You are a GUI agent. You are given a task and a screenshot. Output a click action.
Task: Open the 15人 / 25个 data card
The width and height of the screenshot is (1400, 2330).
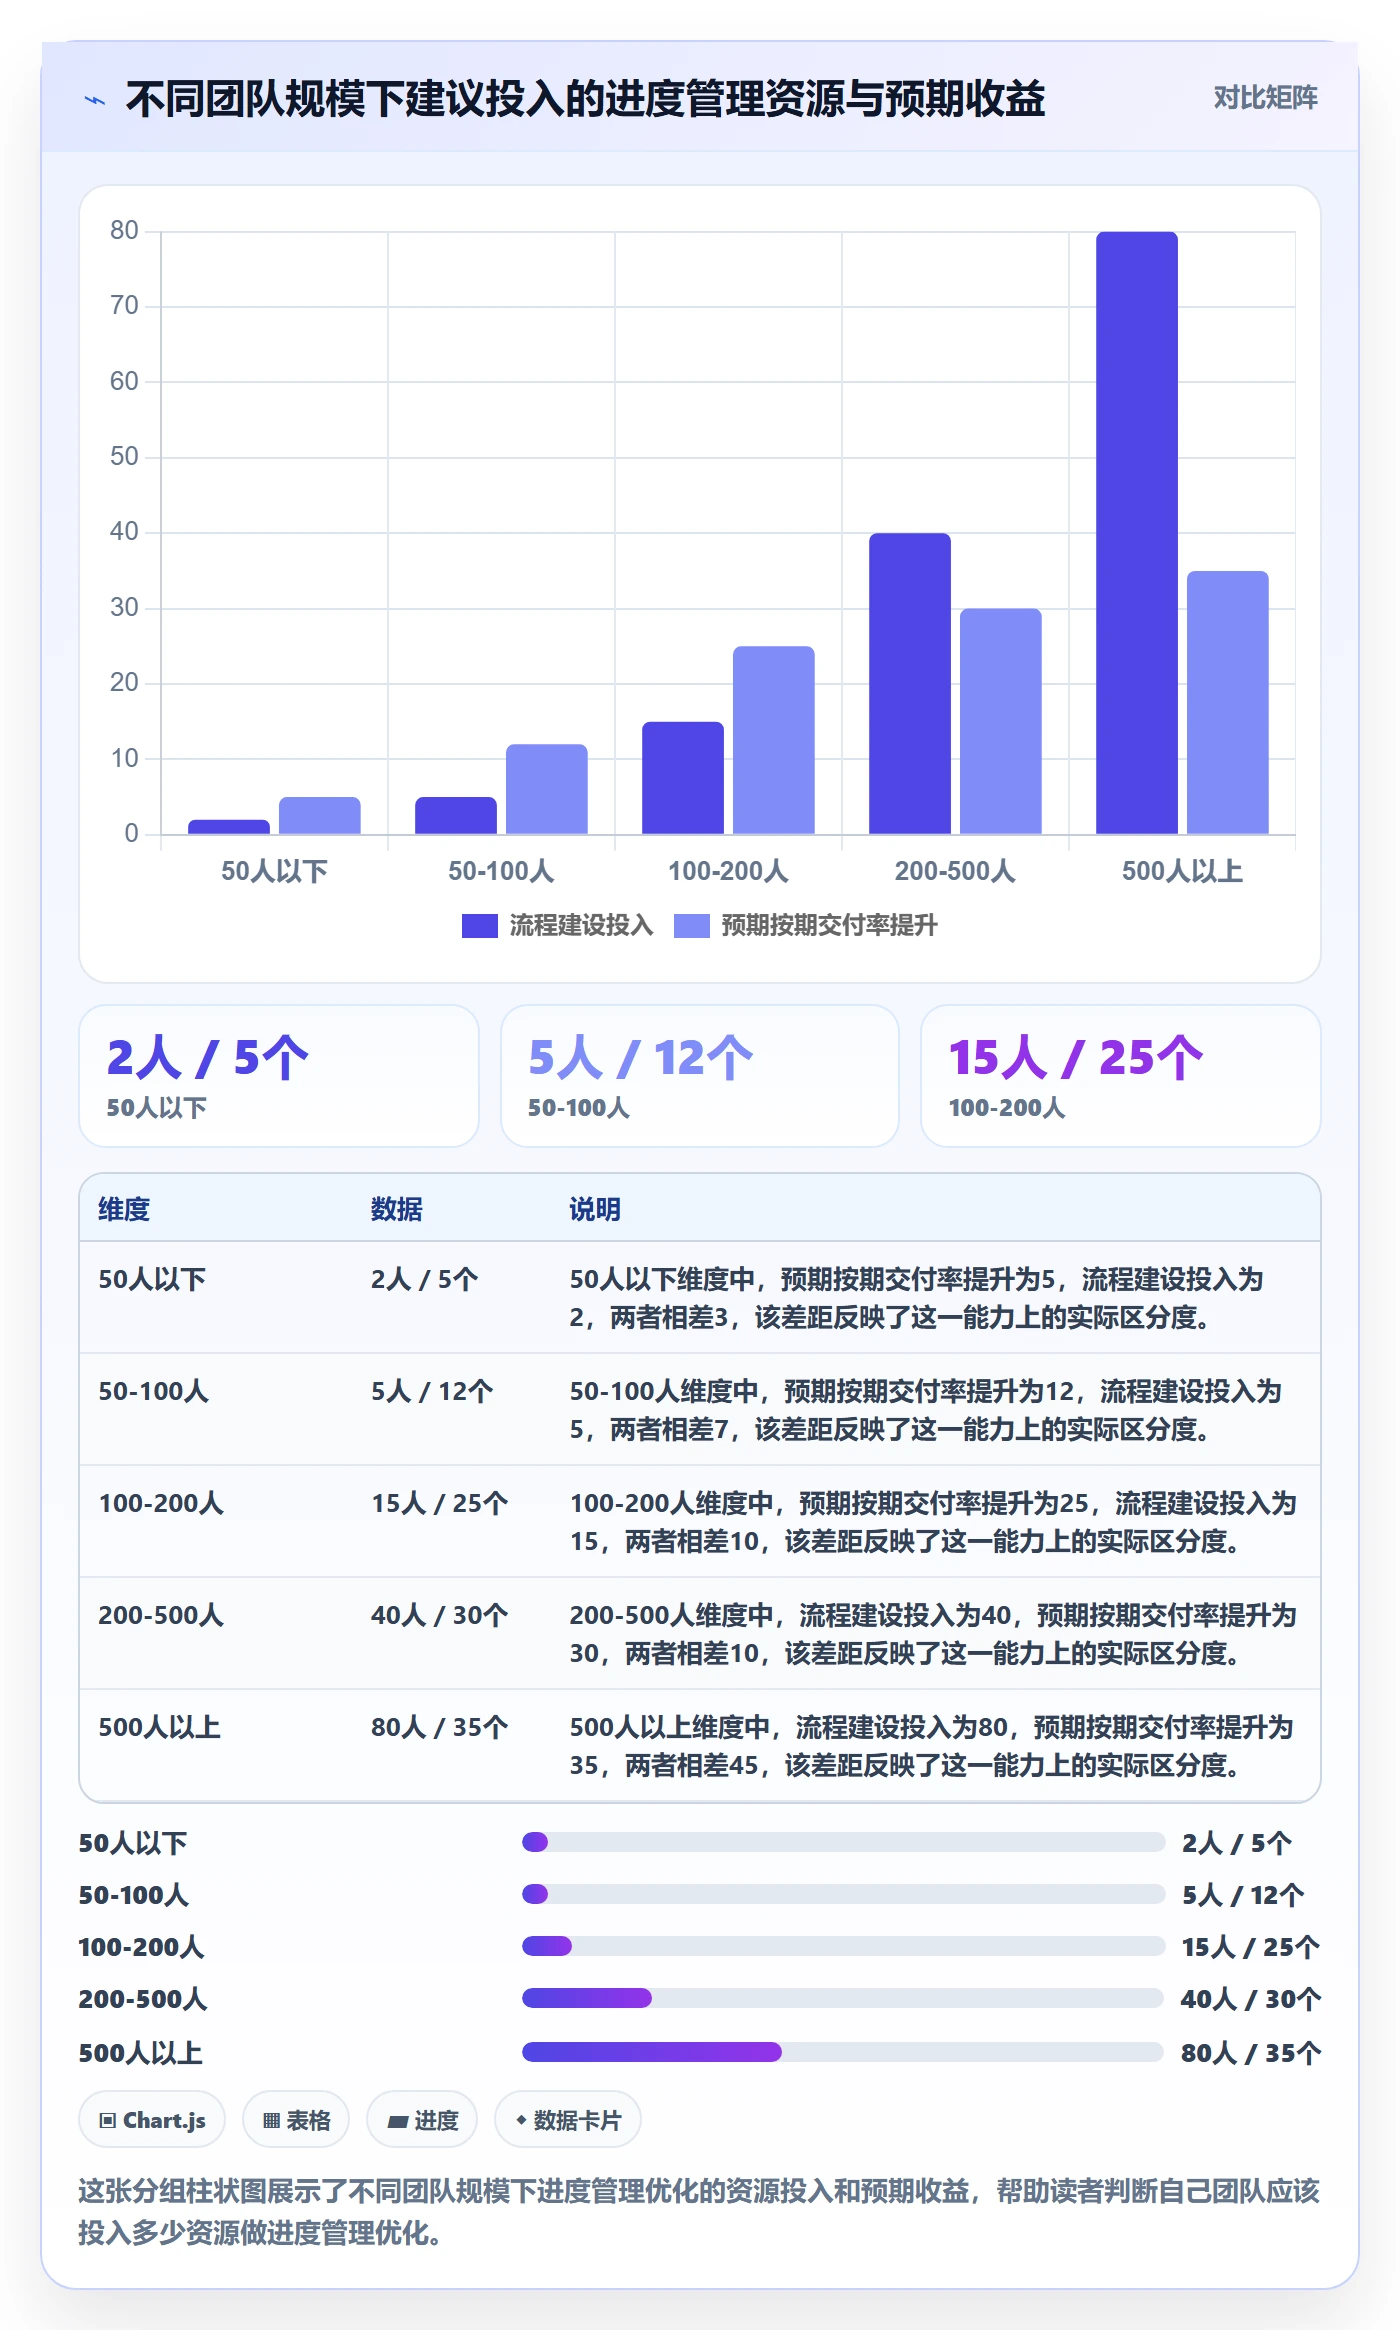coord(1121,1076)
